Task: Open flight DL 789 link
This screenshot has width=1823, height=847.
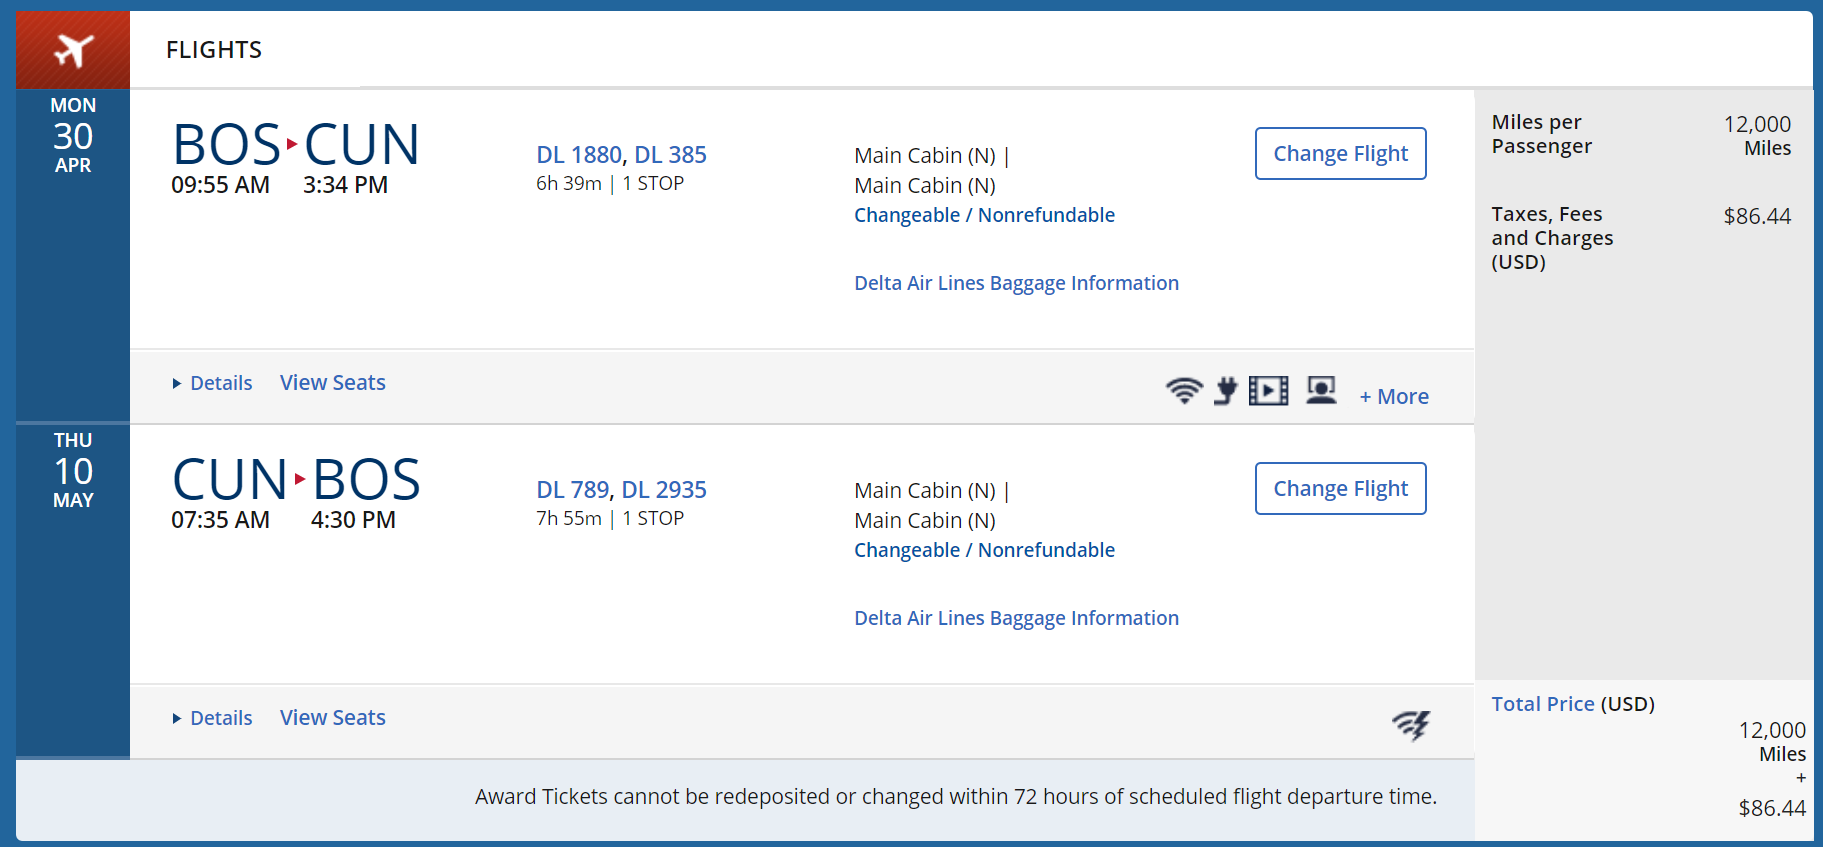Action: pyautogui.click(x=572, y=490)
